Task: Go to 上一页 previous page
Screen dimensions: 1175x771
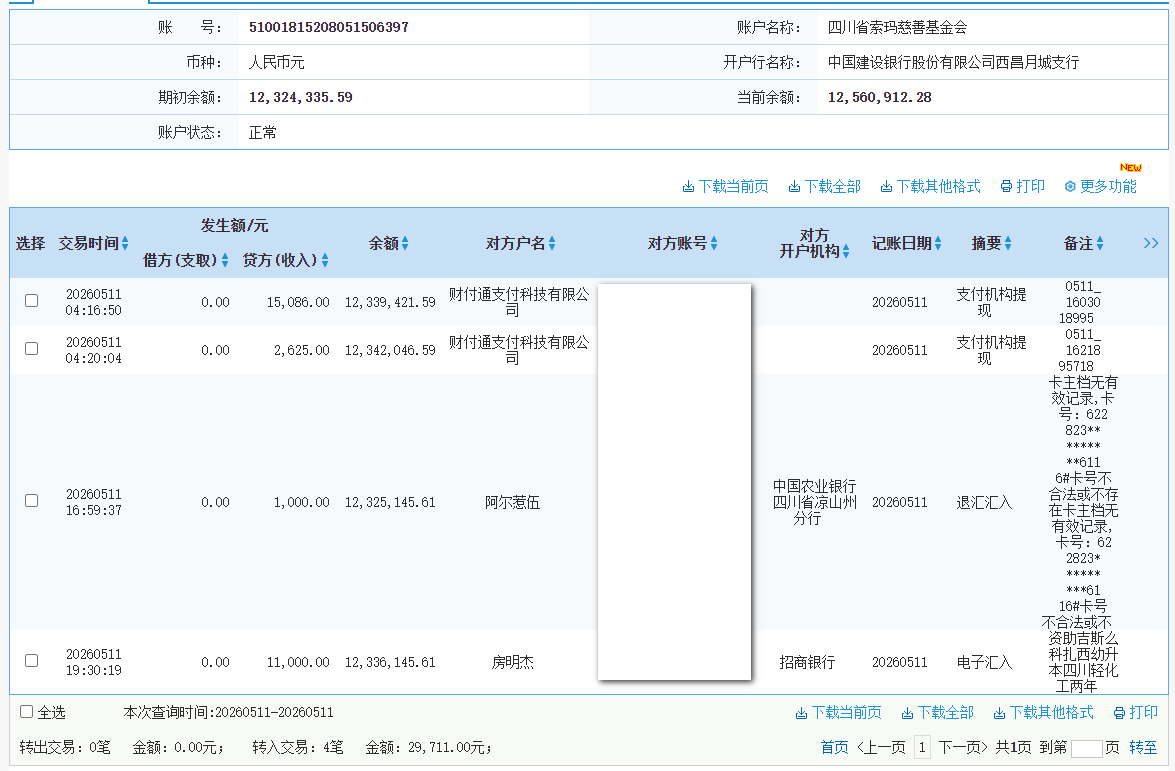Action: (x=881, y=747)
